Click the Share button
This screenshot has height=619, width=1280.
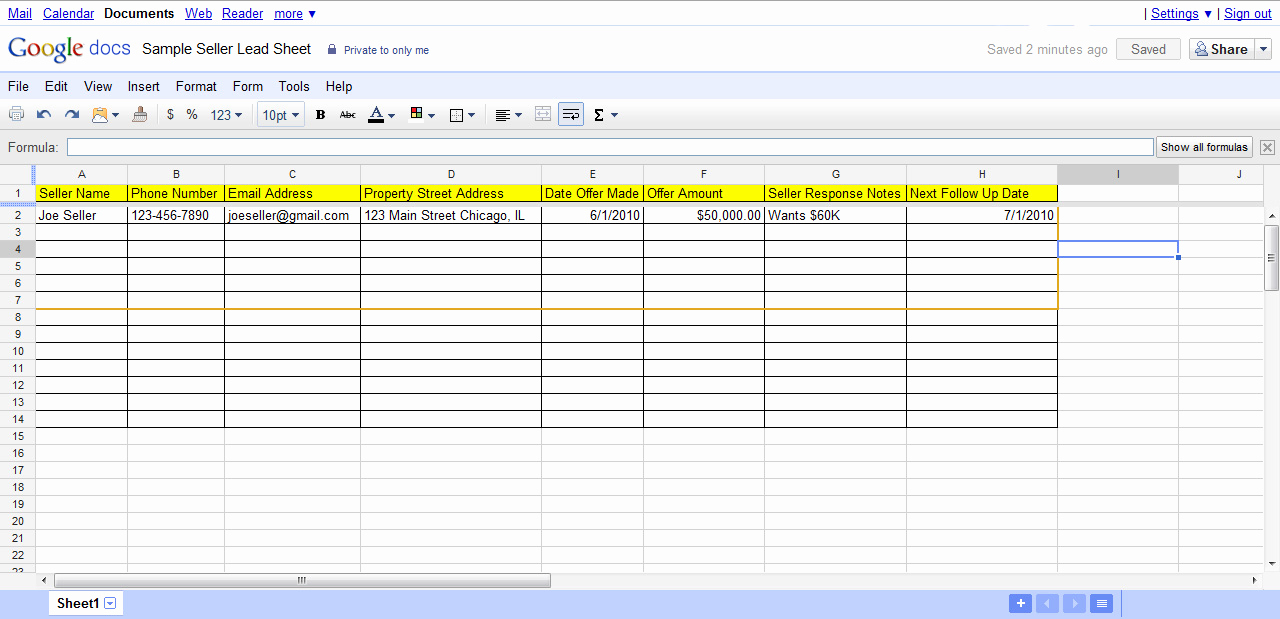(x=1220, y=50)
